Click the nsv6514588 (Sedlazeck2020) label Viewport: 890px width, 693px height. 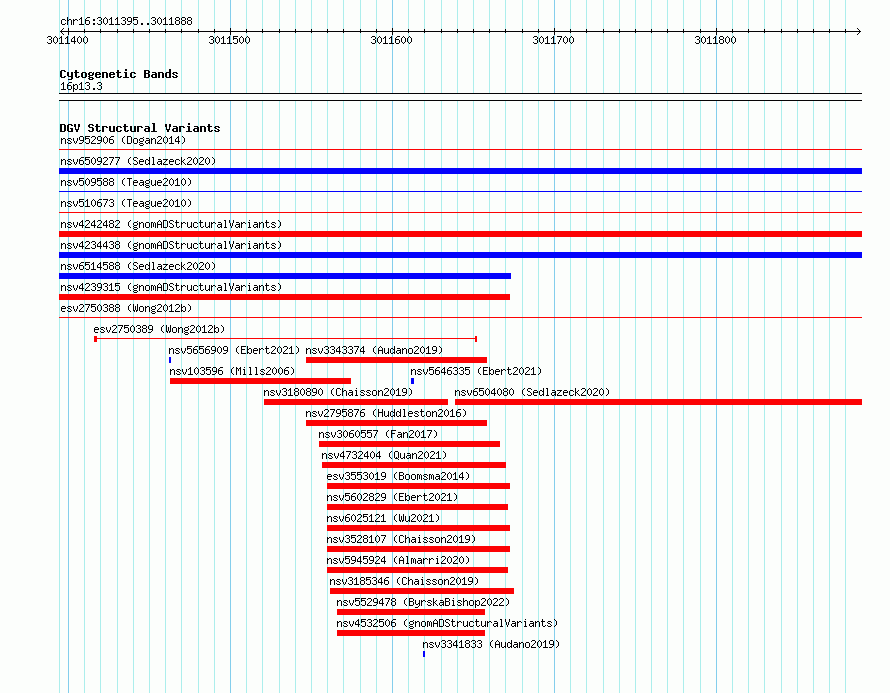click(138, 266)
